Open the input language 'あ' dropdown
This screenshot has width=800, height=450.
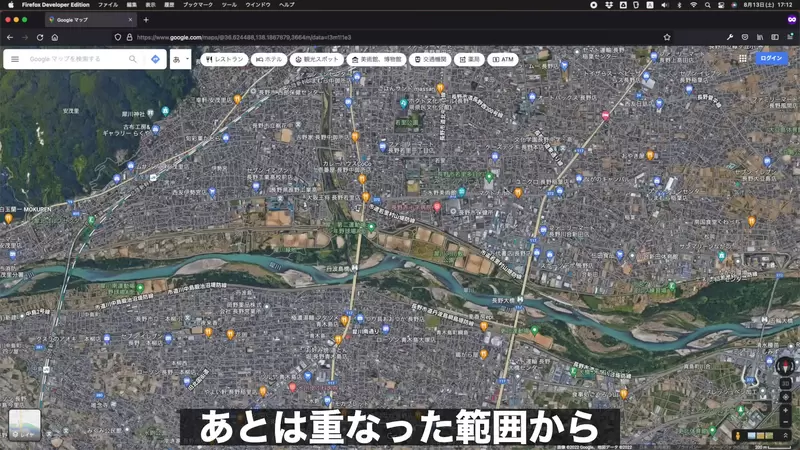[x=181, y=59]
